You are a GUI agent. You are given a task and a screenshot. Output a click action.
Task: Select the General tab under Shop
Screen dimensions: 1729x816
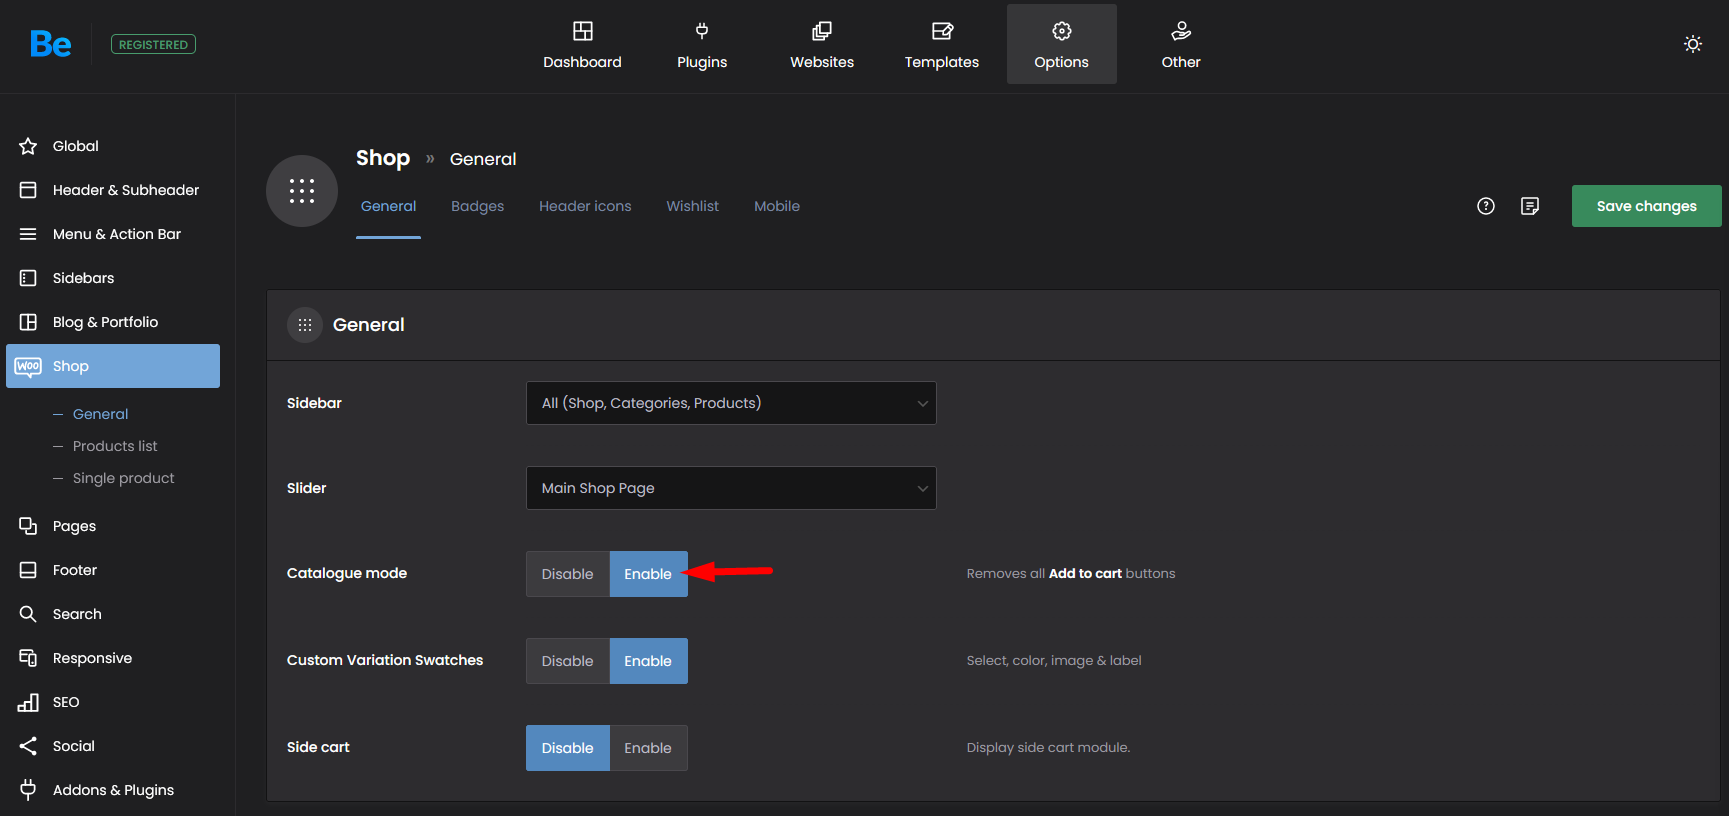click(388, 206)
